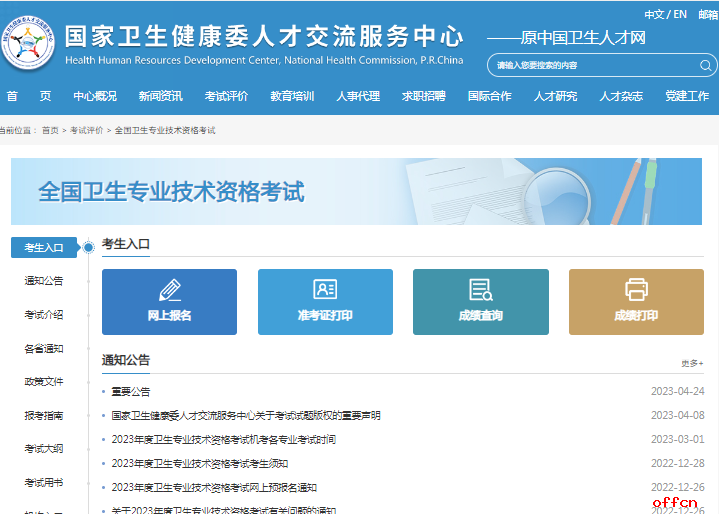Click the date 2023-04-08
The image size is (719, 514).
(x=677, y=415)
